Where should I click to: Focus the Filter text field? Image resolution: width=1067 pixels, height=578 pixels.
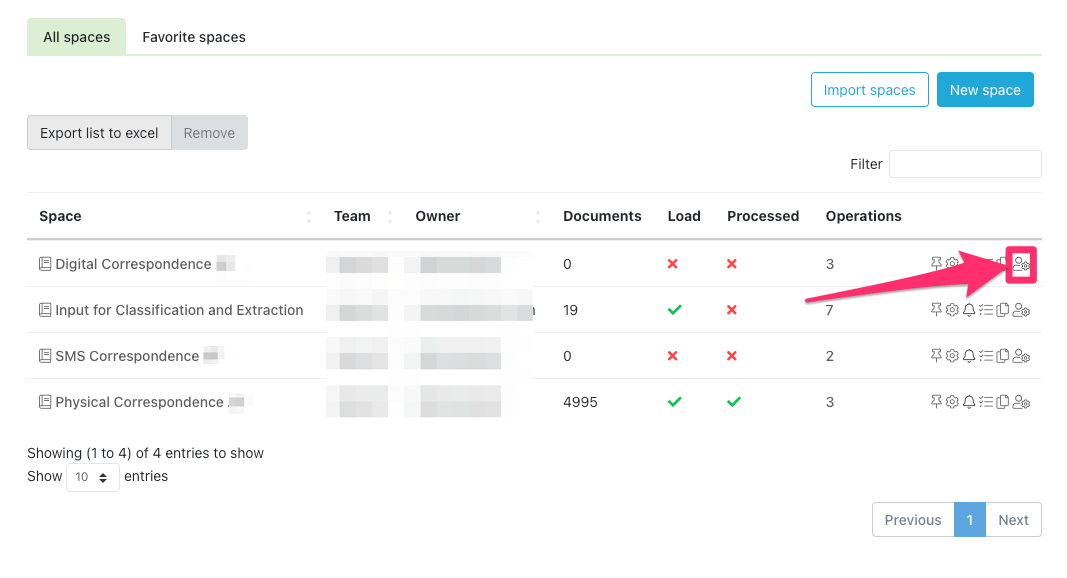[x=964, y=164]
